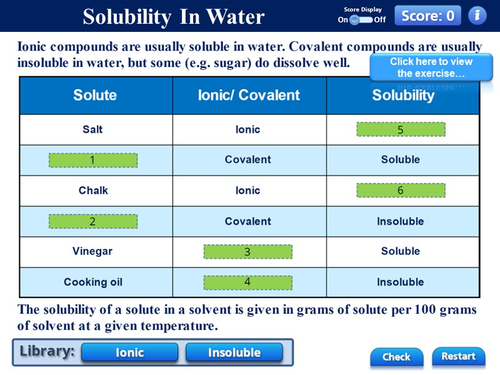Click the Library label in the bottom panel
This screenshot has height=375, width=500.
47,351
